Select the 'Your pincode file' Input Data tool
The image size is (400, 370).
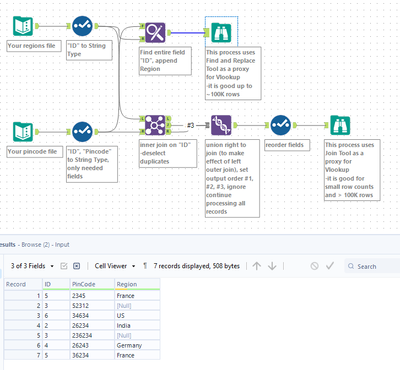coord(23,132)
